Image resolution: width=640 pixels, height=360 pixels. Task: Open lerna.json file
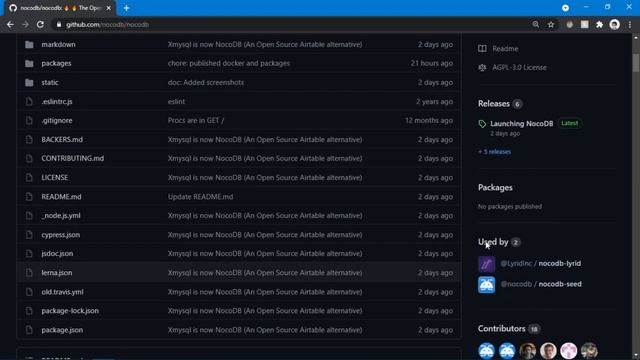[57, 273]
